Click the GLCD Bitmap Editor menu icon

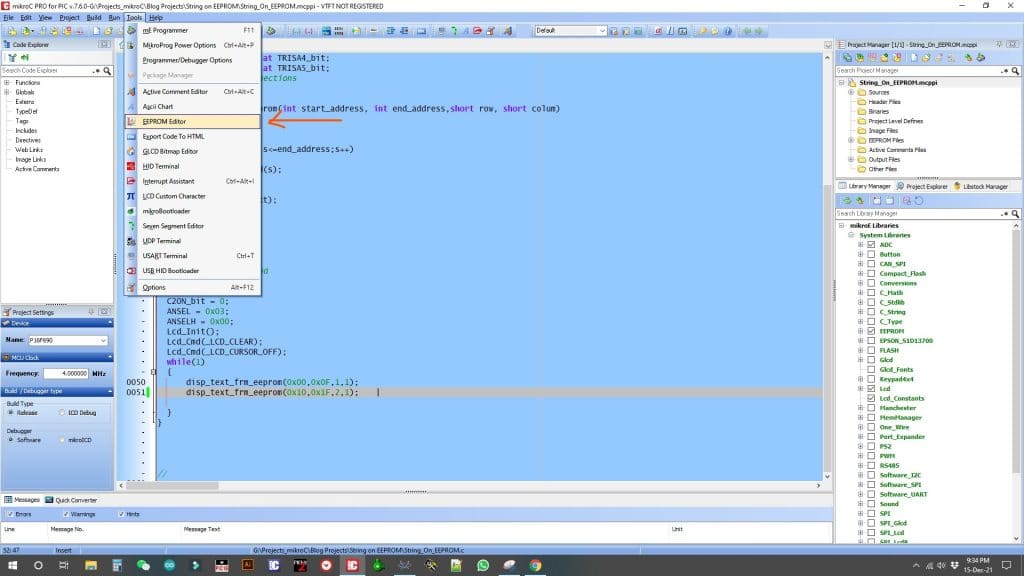coord(131,152)
